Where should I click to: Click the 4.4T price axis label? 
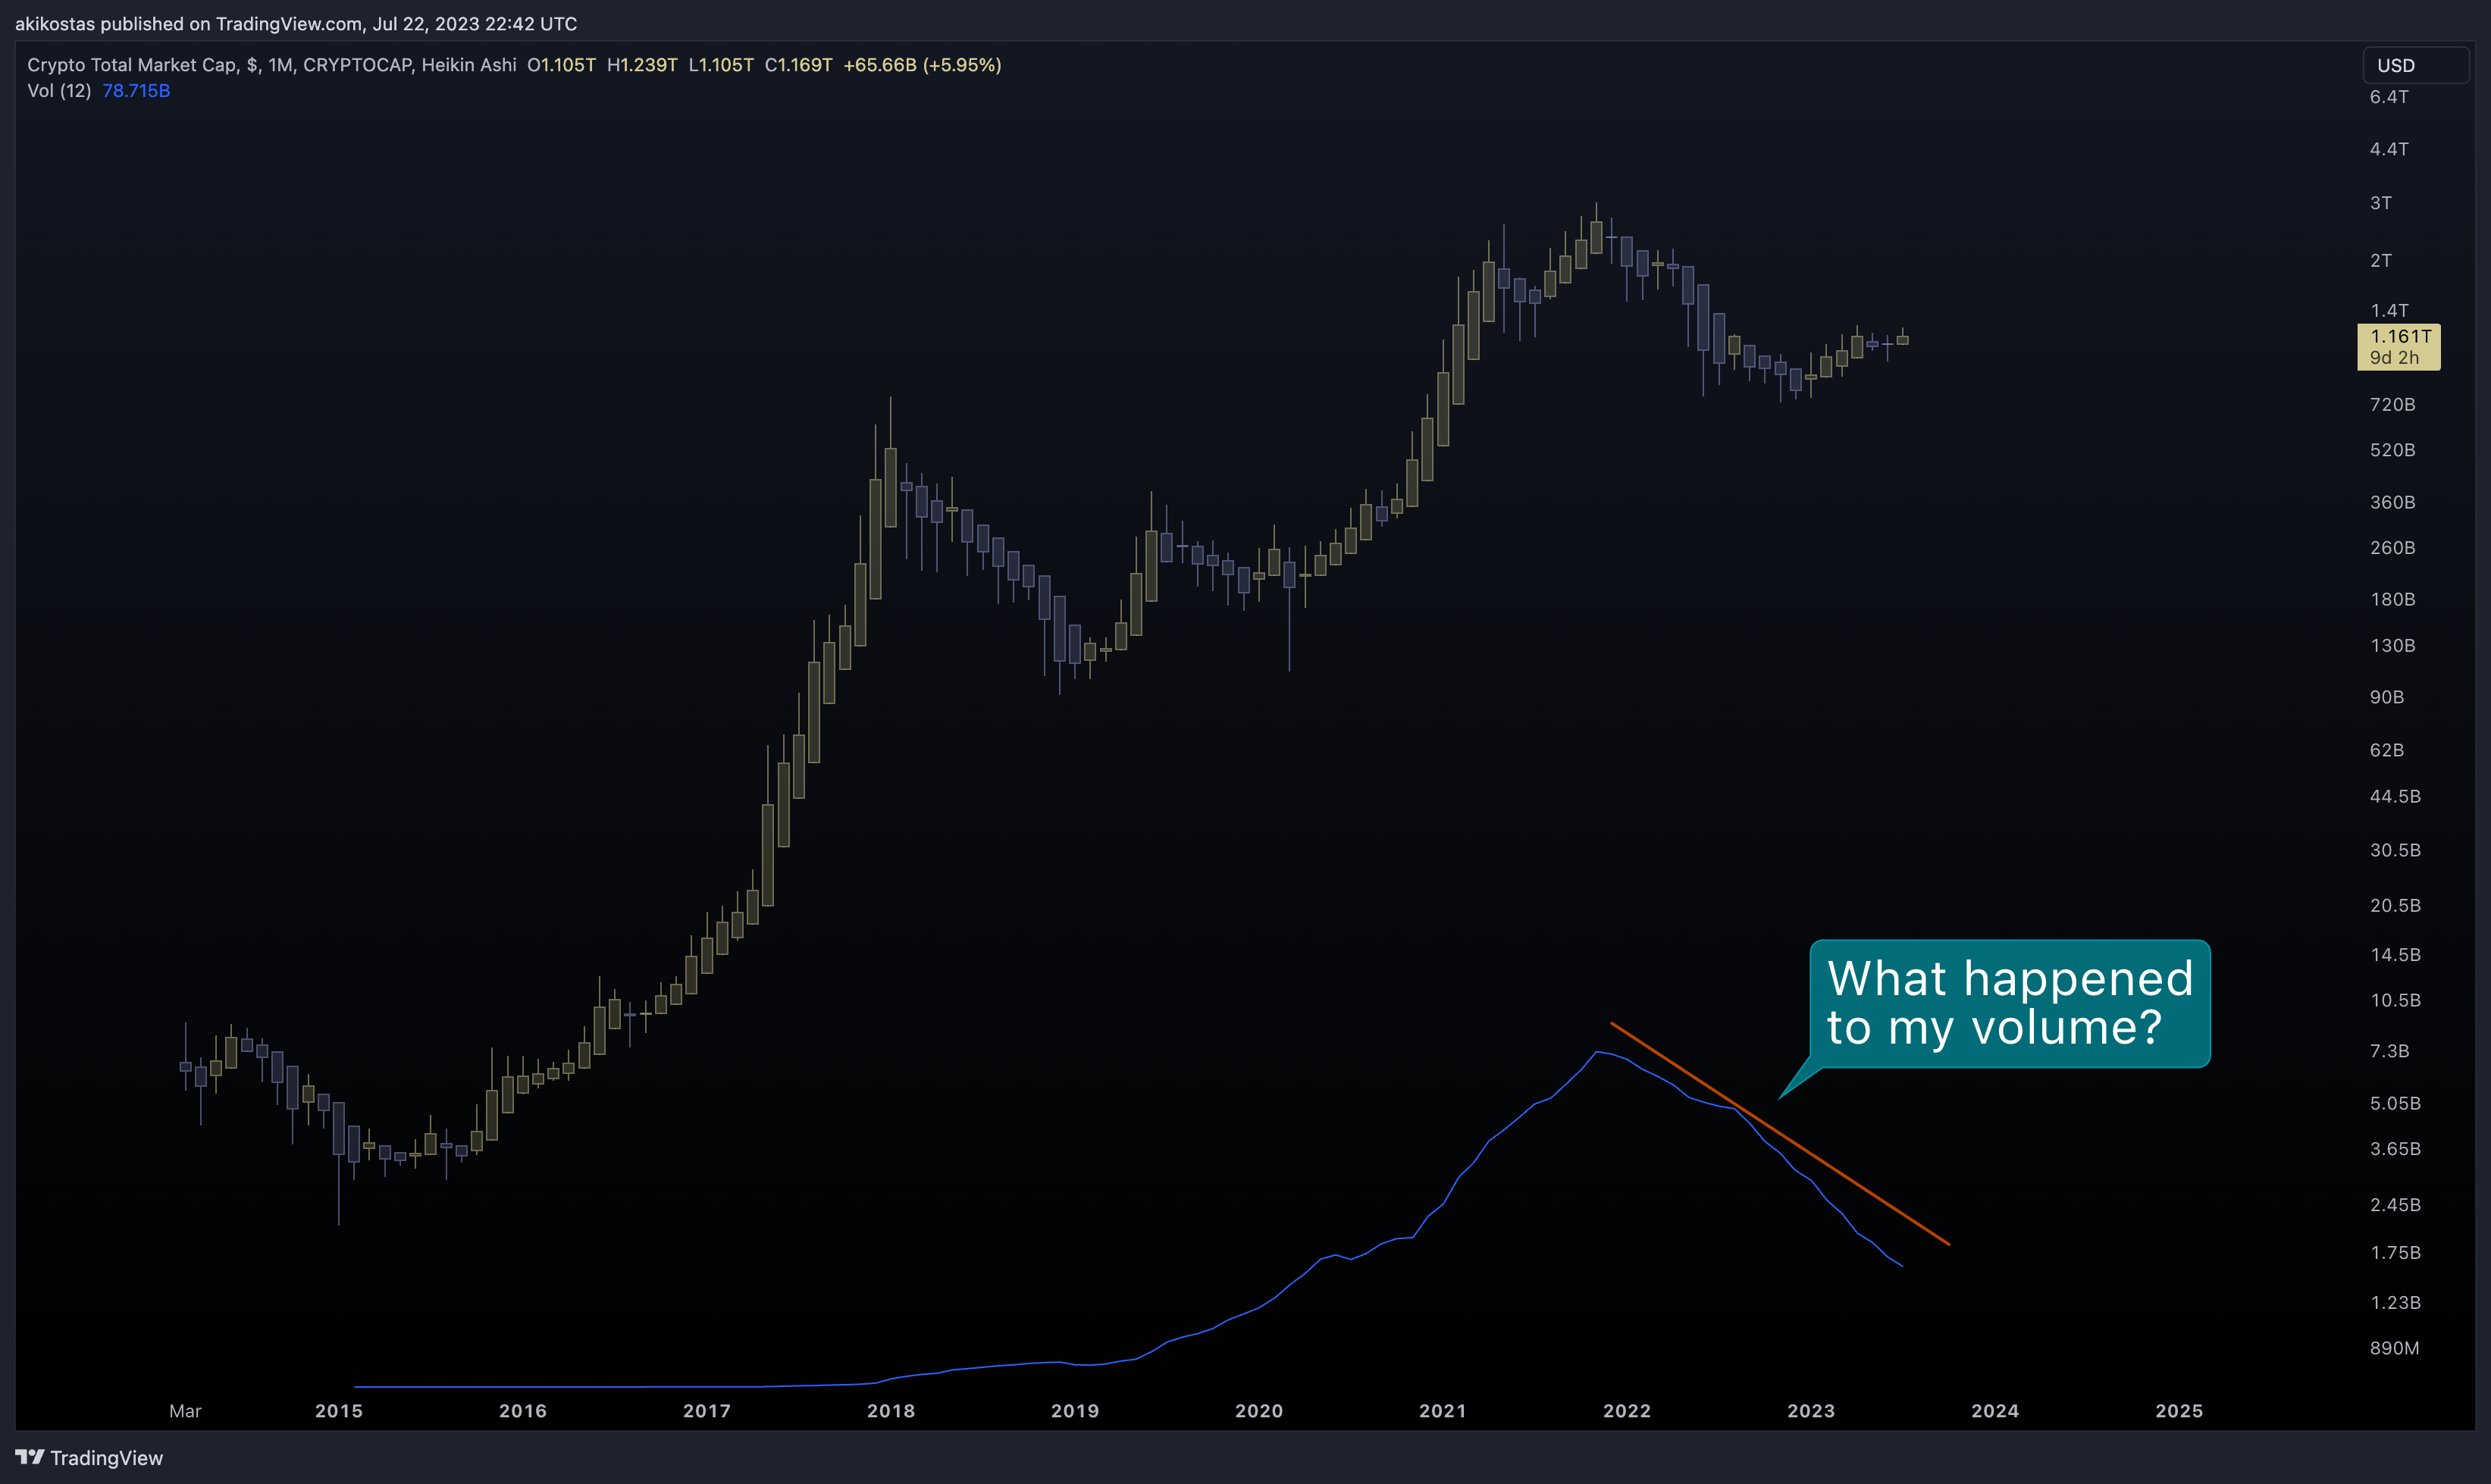pyautogui.click(x=2389, y=149)
